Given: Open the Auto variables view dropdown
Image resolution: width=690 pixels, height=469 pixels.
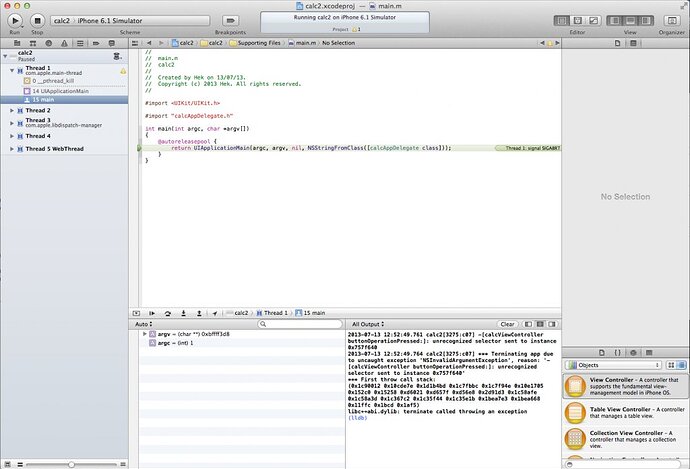Looking at the screenshot, I should [142, 325].
